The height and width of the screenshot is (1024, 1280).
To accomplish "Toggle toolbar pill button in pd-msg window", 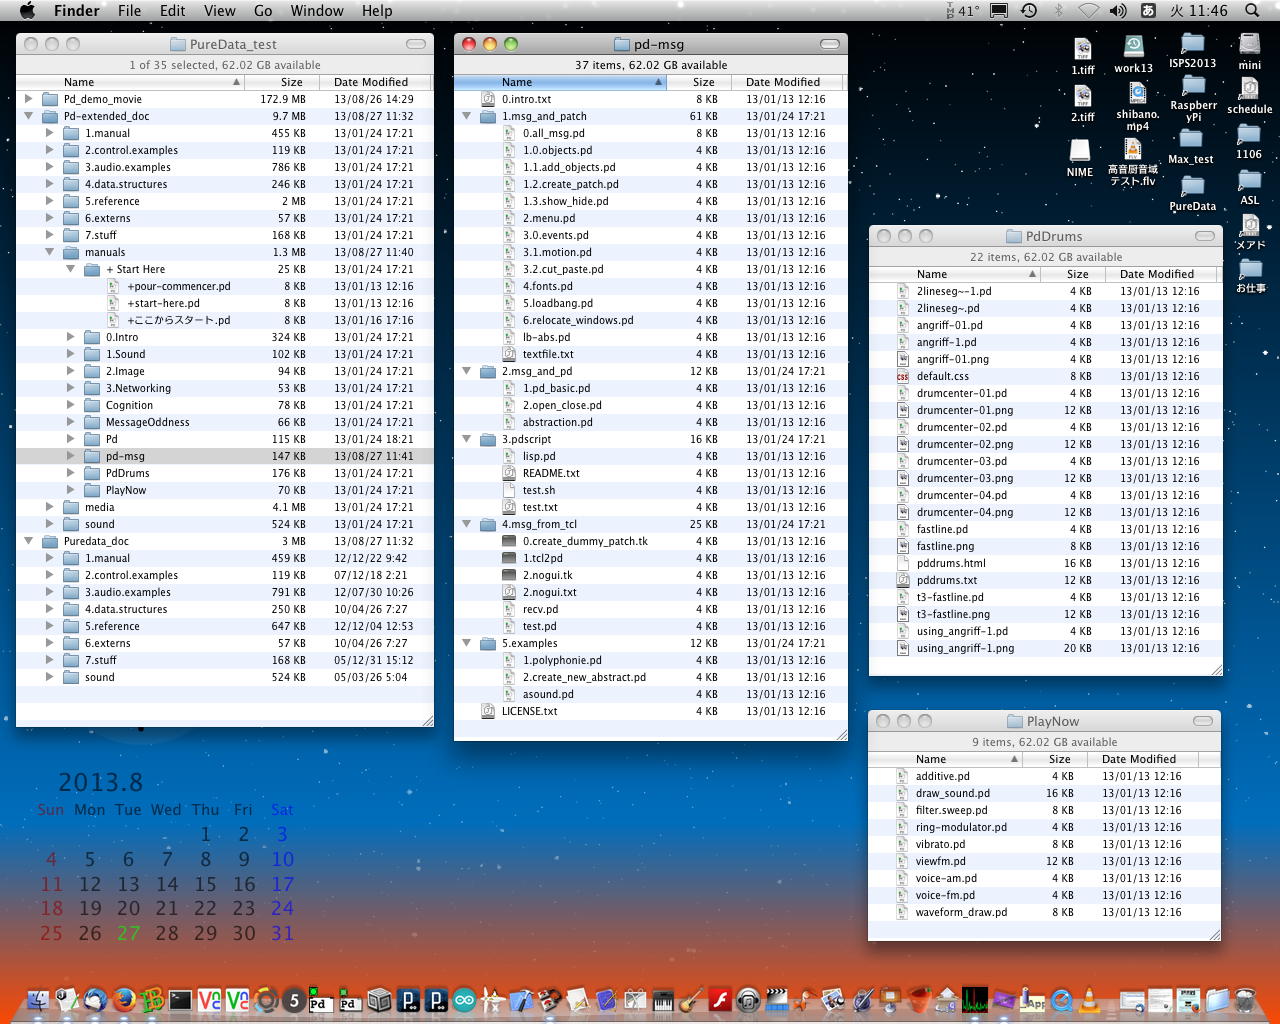I will [829, 44].
